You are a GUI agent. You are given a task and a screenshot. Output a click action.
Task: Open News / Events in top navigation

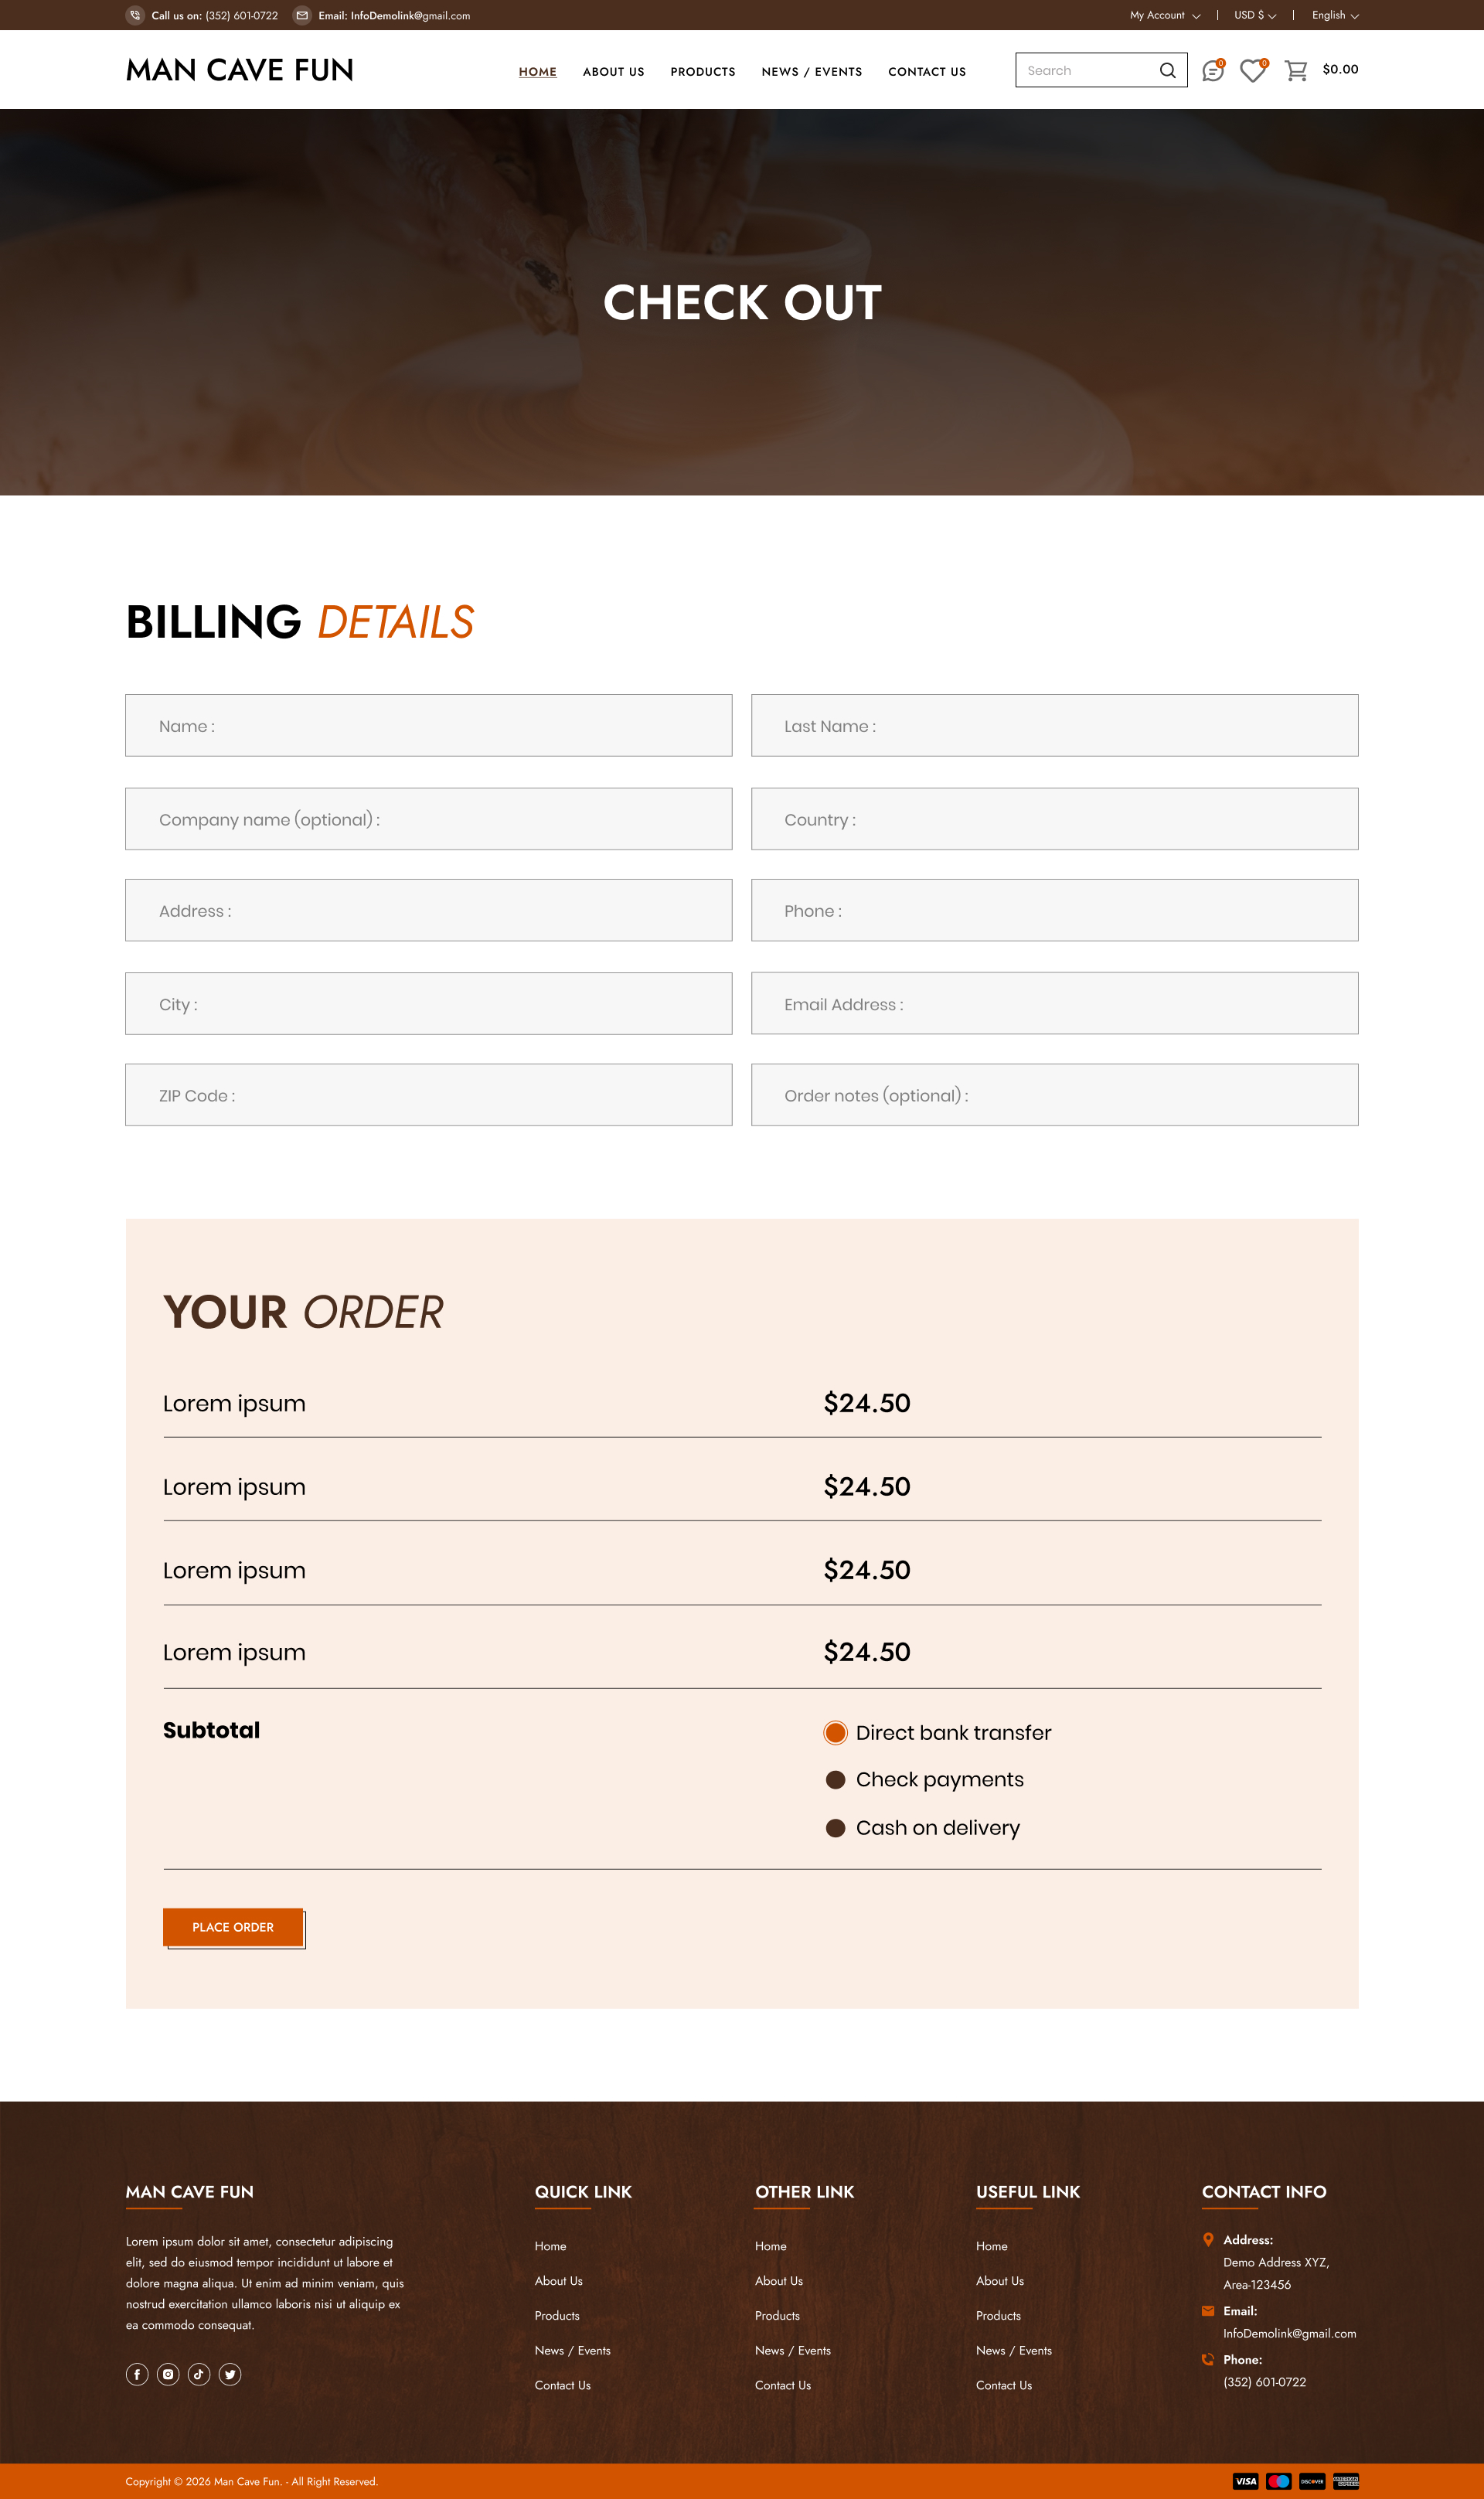pyautogui.click(x=811, y=72)
